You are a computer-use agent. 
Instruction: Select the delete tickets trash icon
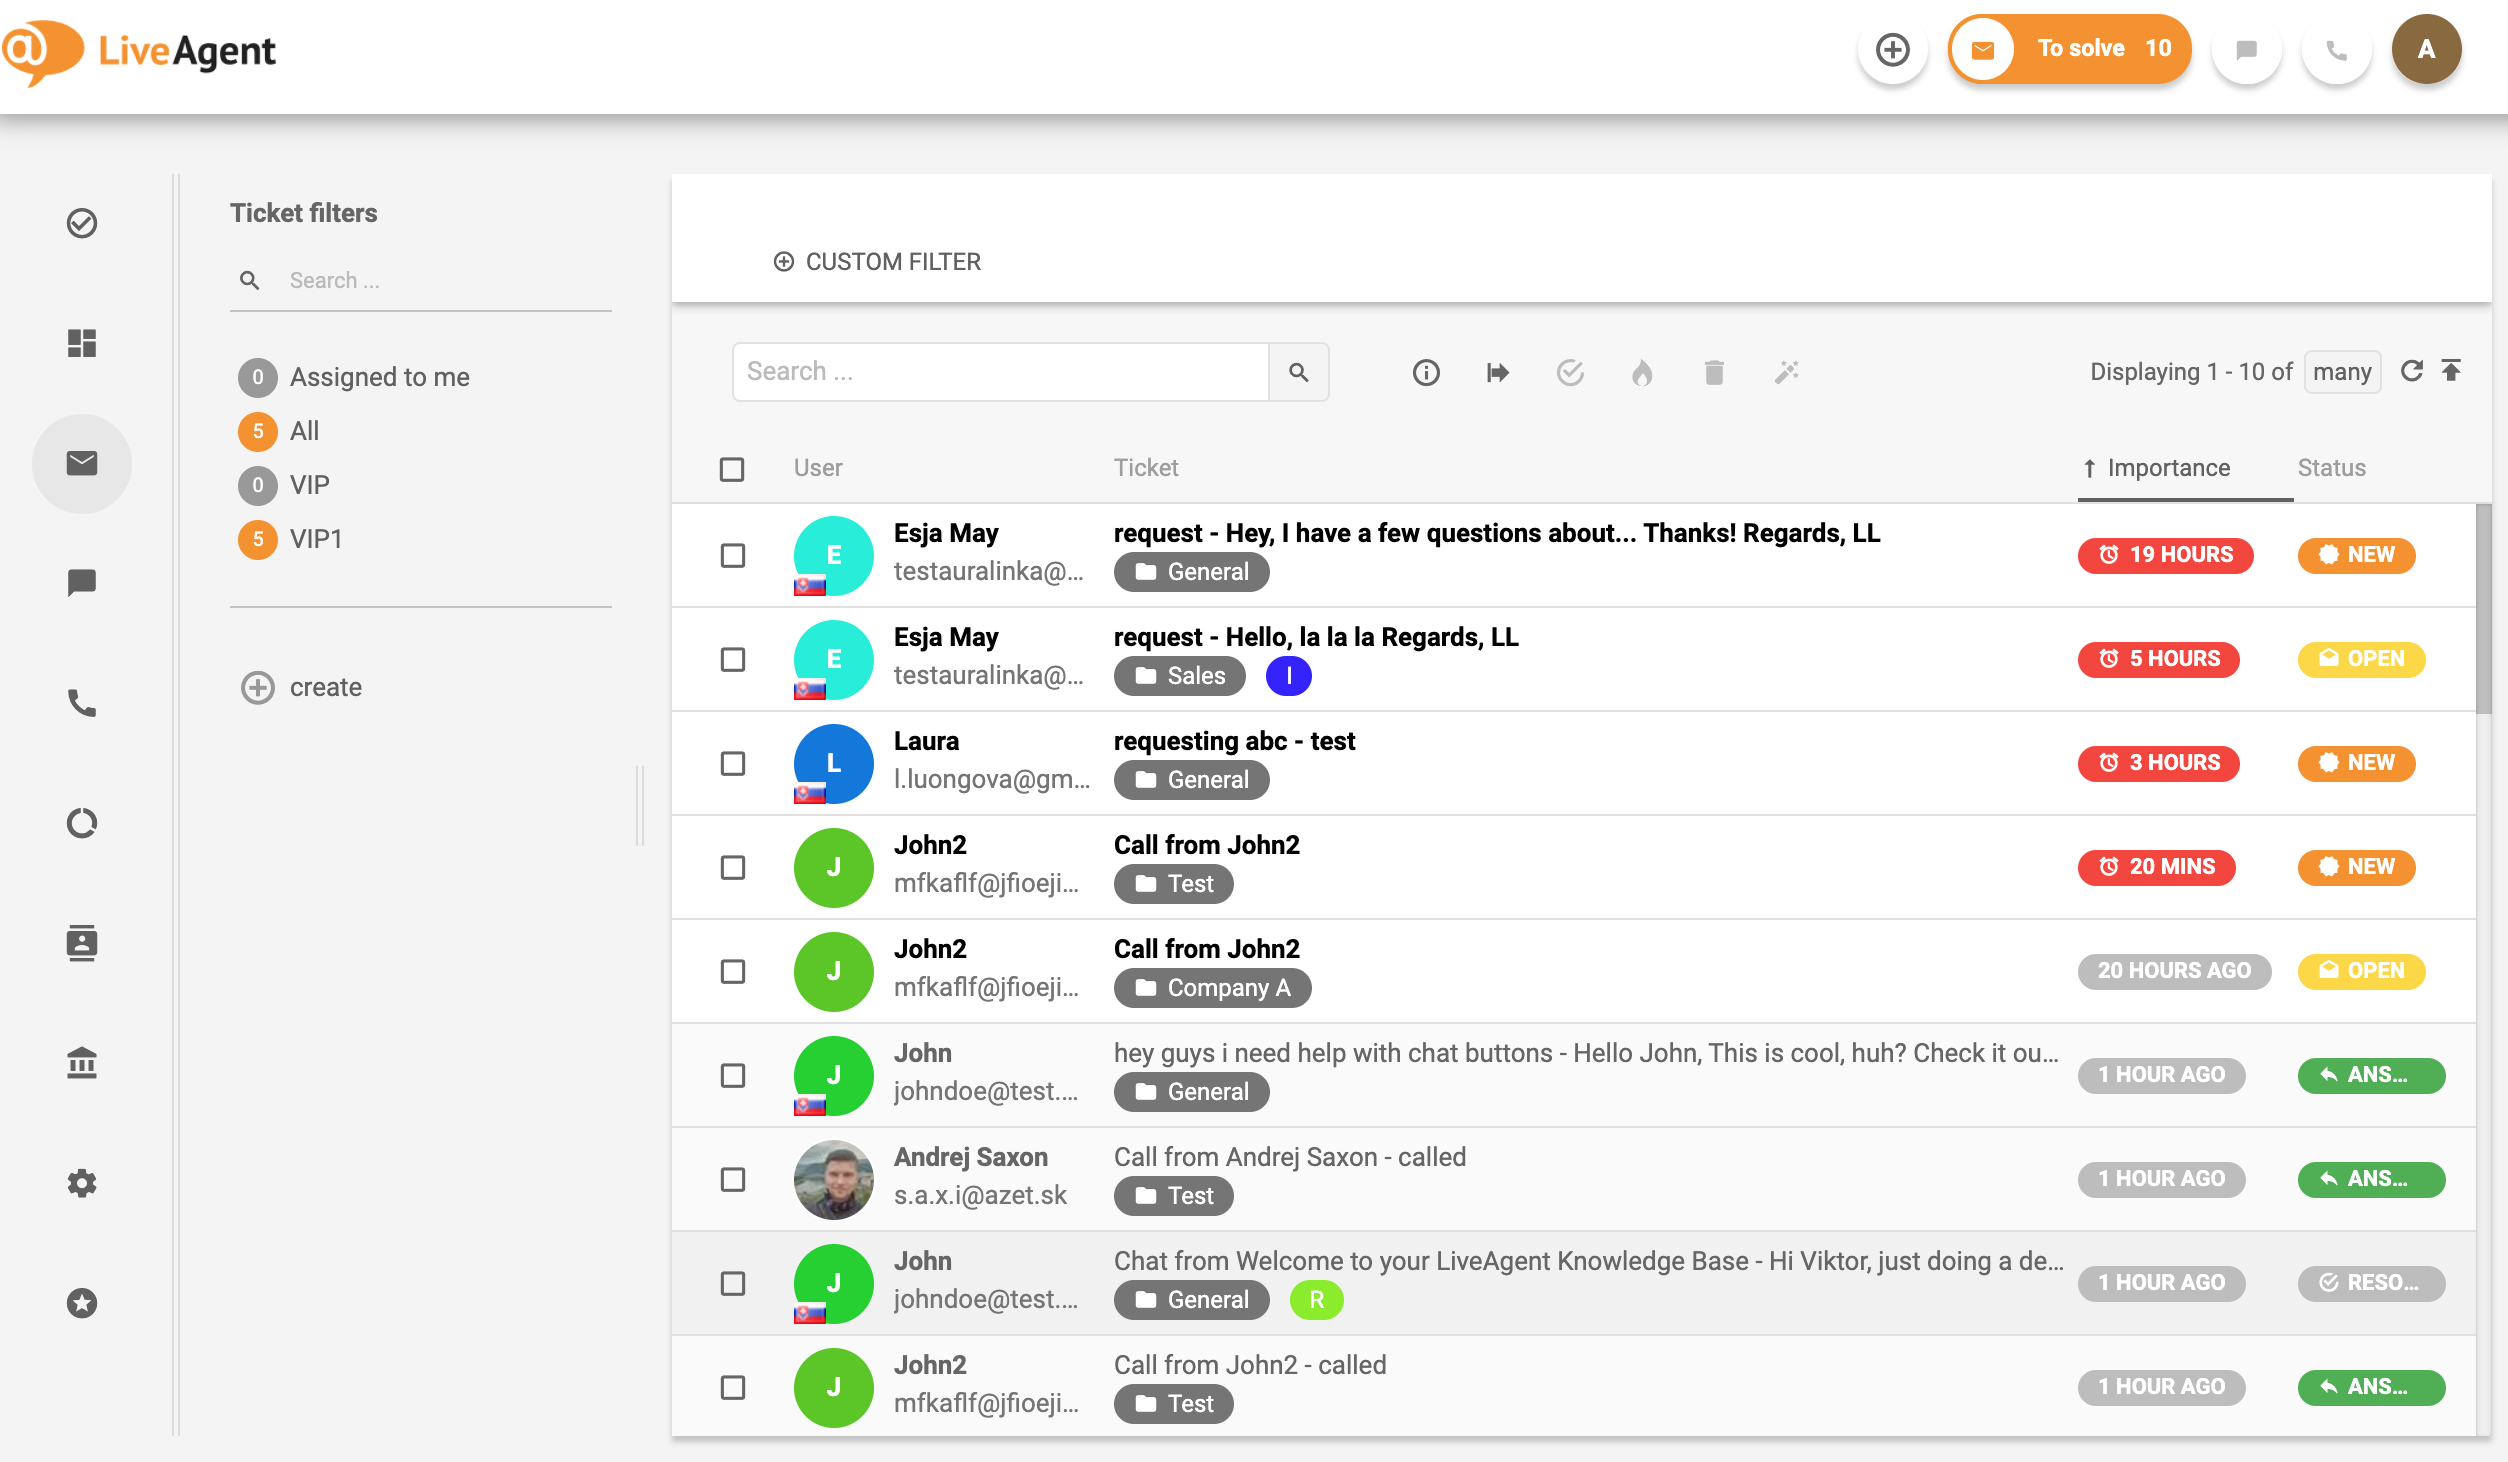(1714, 372)
